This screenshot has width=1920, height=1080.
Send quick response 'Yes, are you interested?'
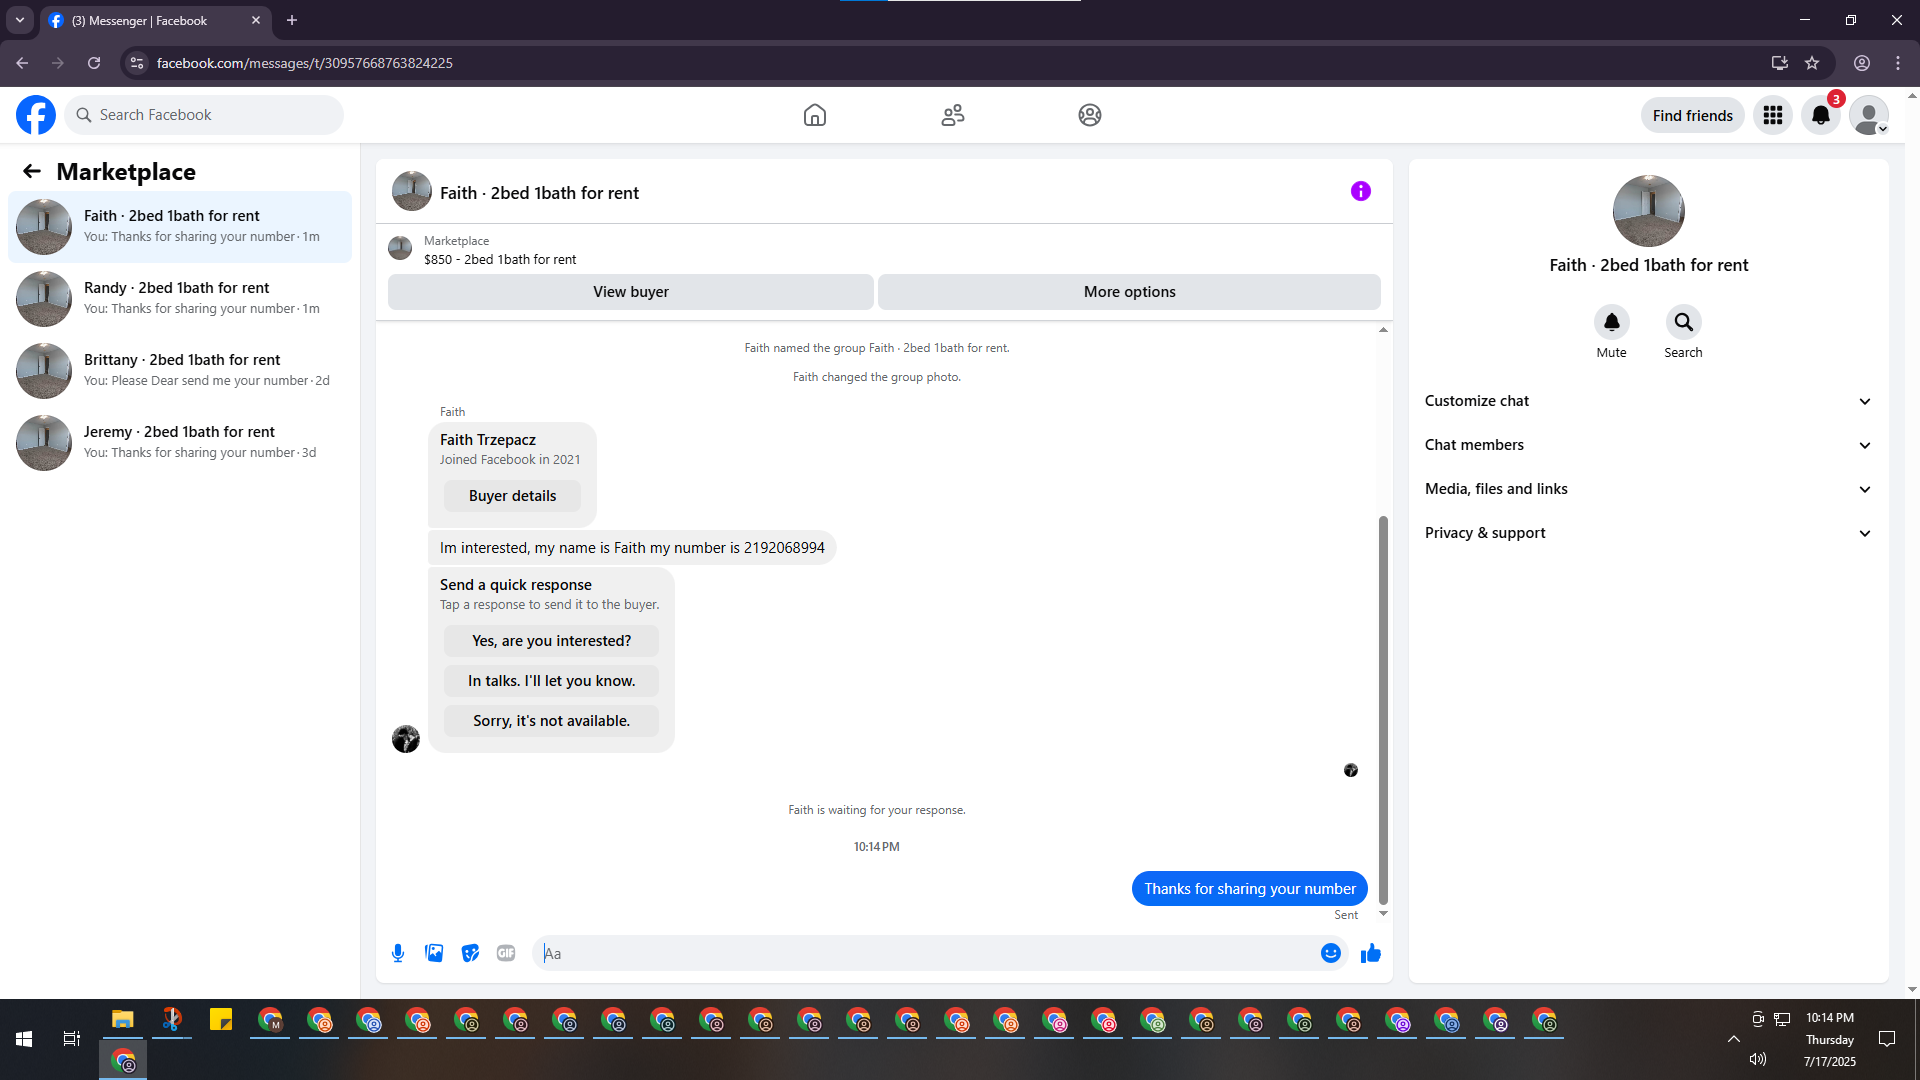(x=552, y=641)
